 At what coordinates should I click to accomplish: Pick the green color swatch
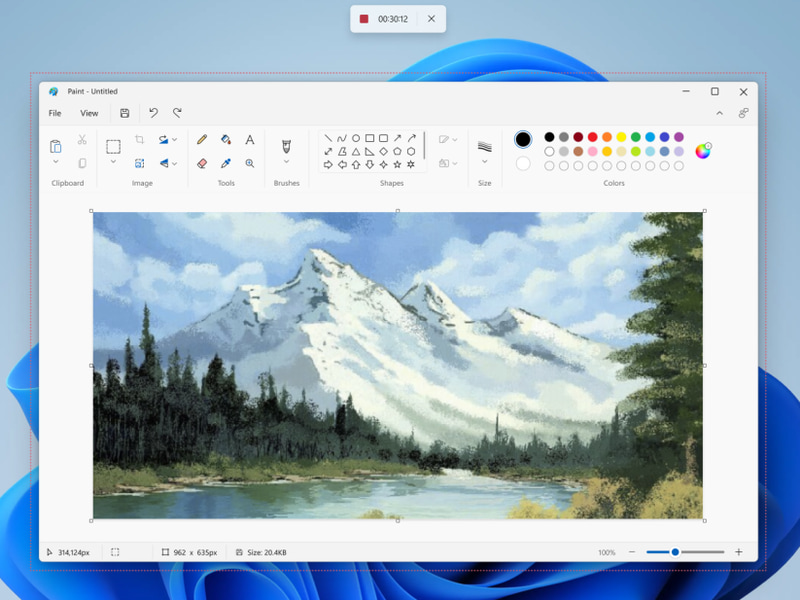(x=636, y=137)
